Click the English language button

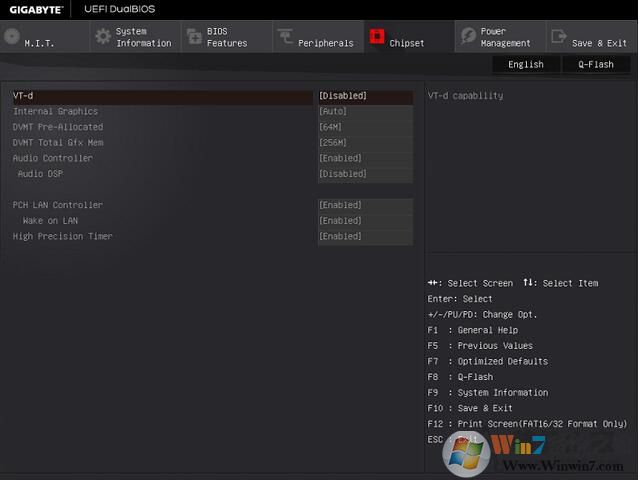tap(526, 64)
